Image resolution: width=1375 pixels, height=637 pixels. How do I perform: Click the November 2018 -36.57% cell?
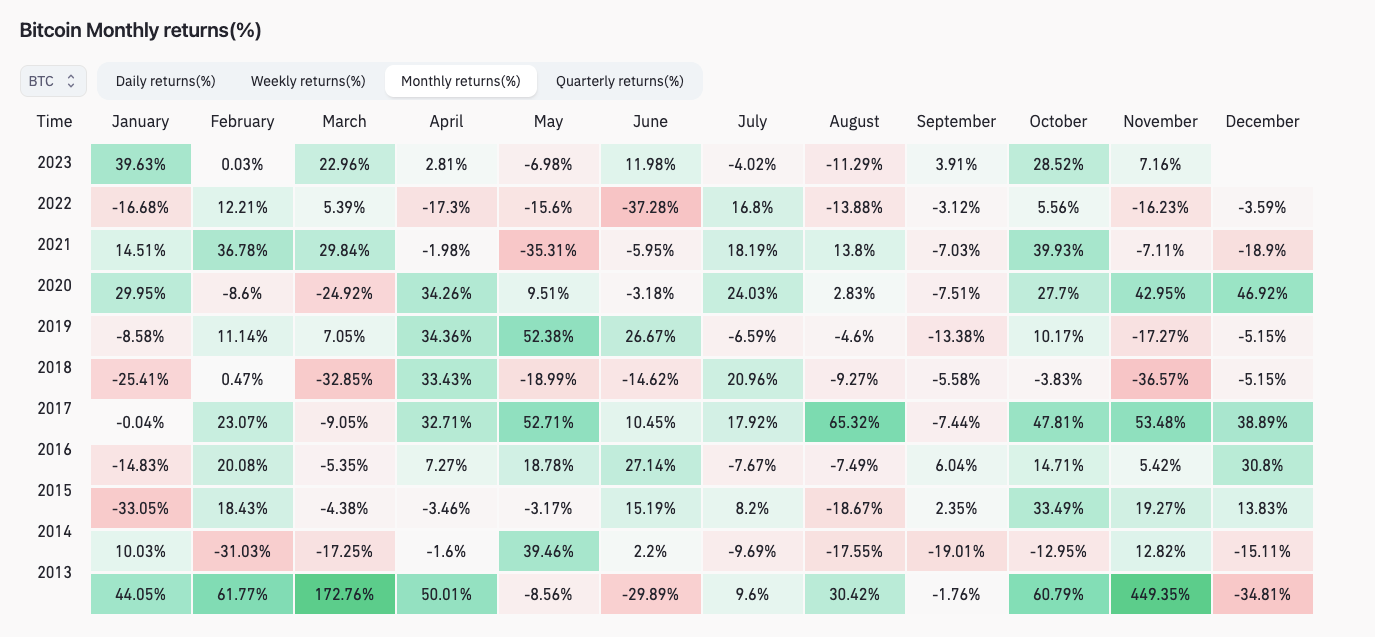click(x=1160, y=379)
